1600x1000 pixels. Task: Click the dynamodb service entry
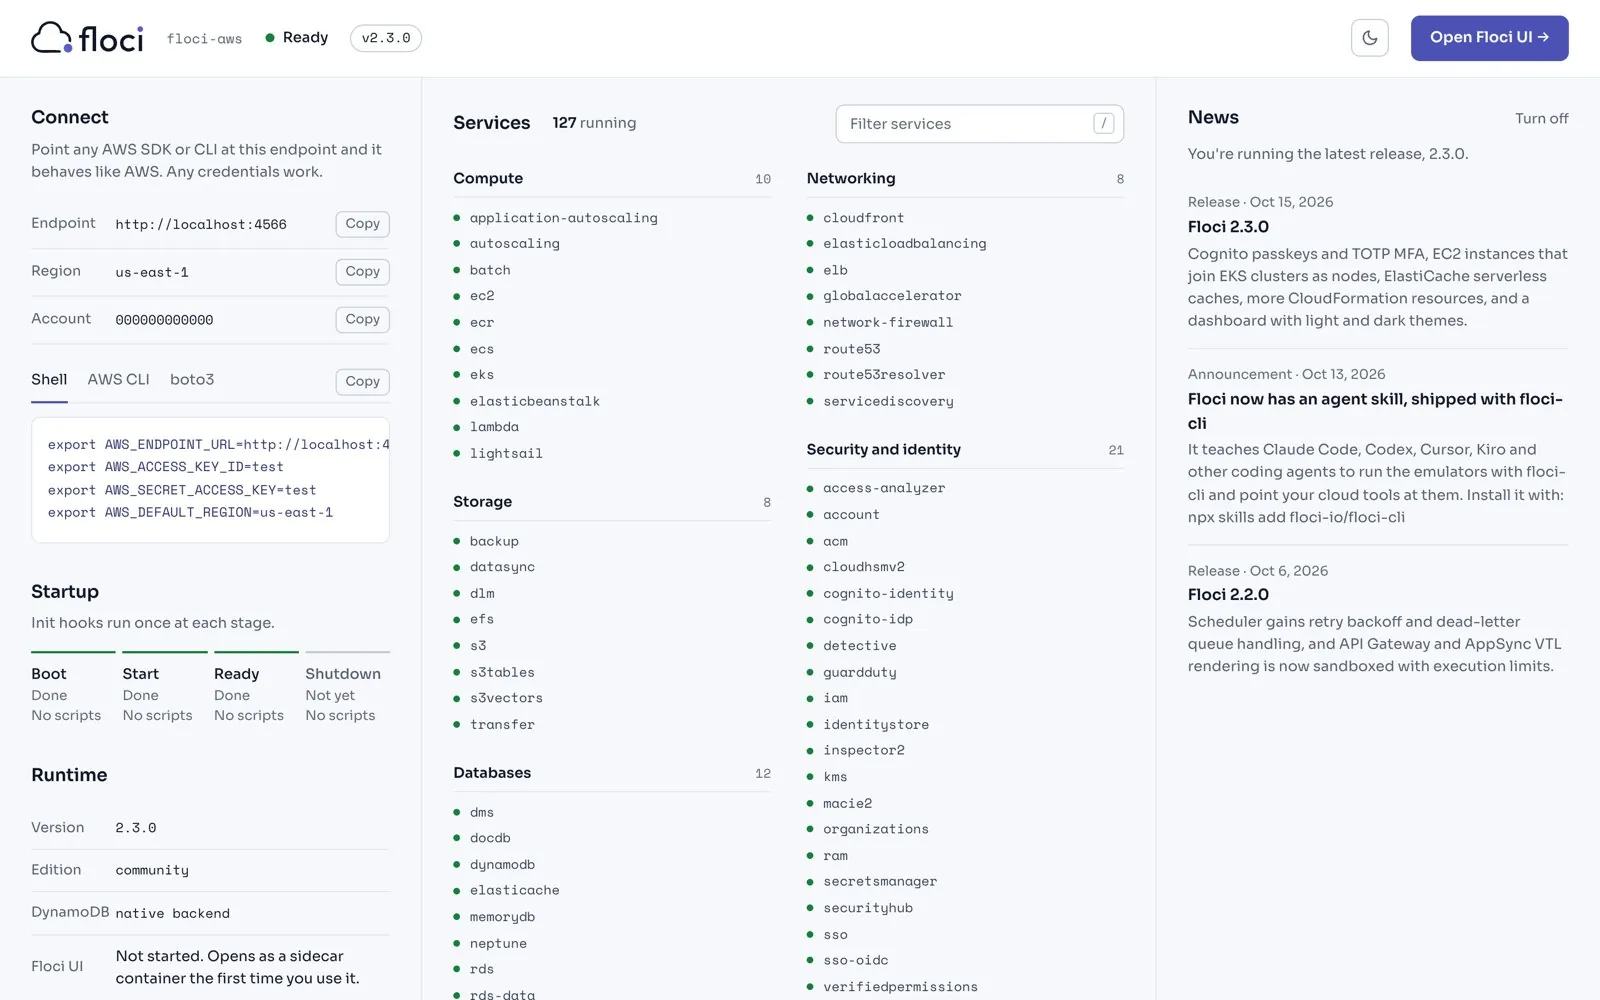coord(502,865)
